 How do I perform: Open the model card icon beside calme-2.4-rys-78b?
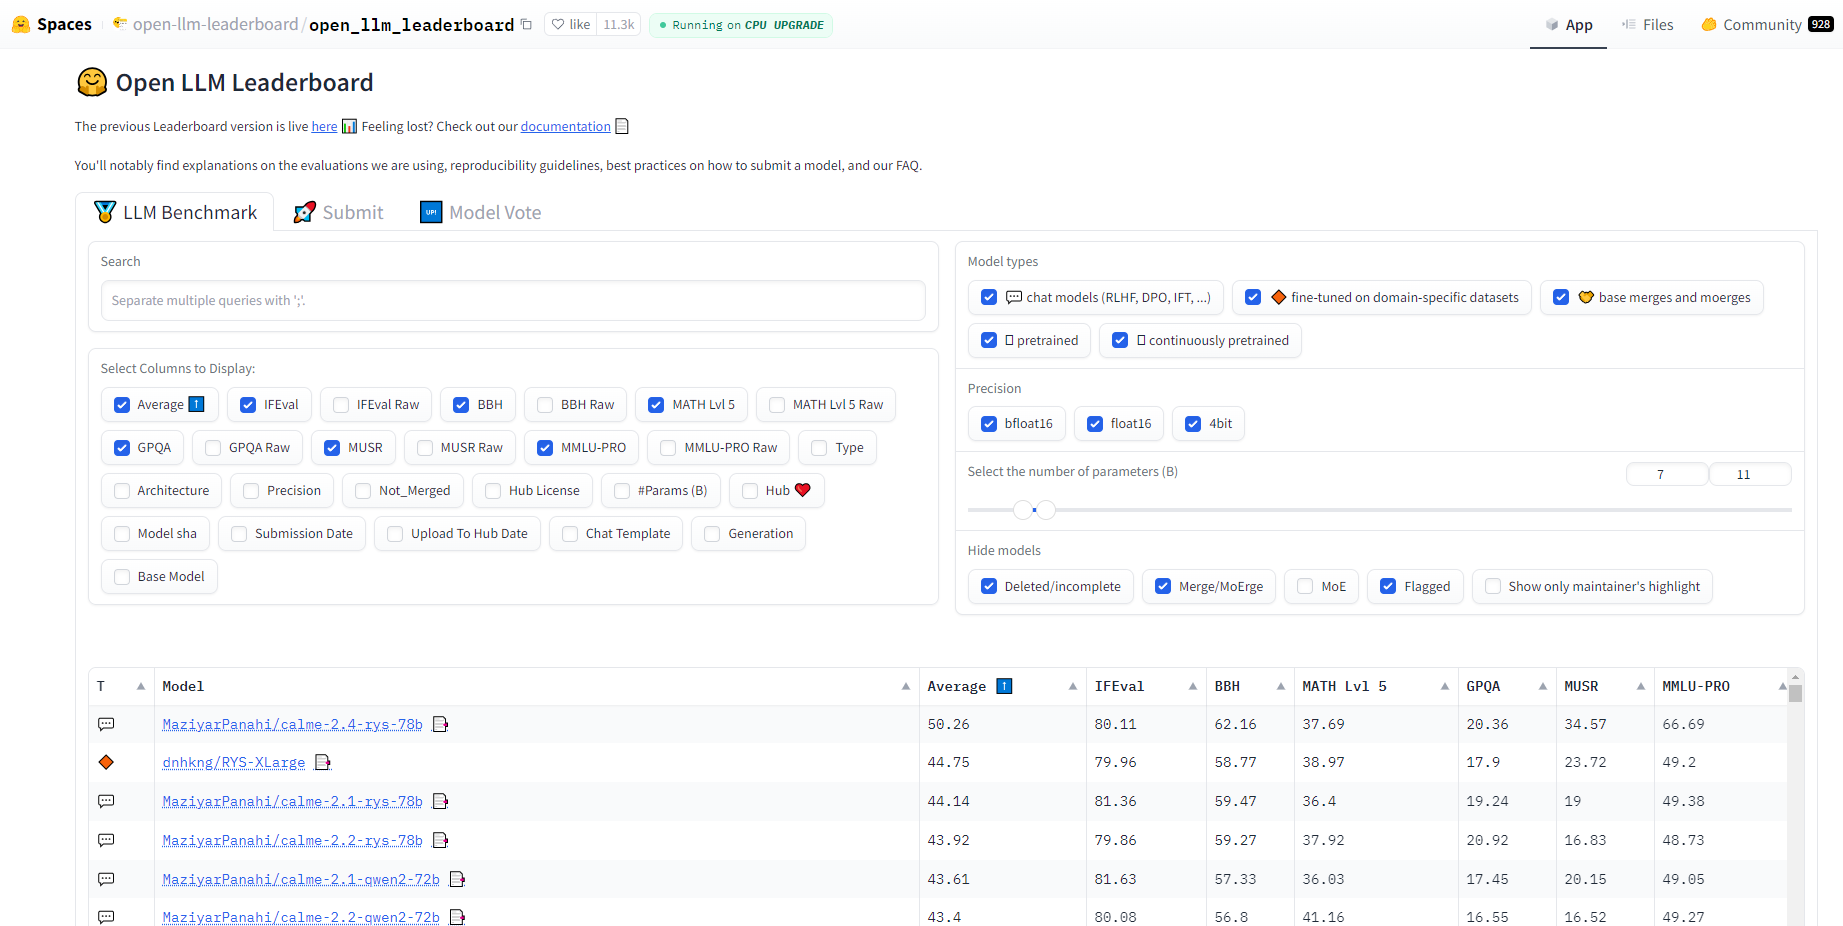[x=440, y=724]
